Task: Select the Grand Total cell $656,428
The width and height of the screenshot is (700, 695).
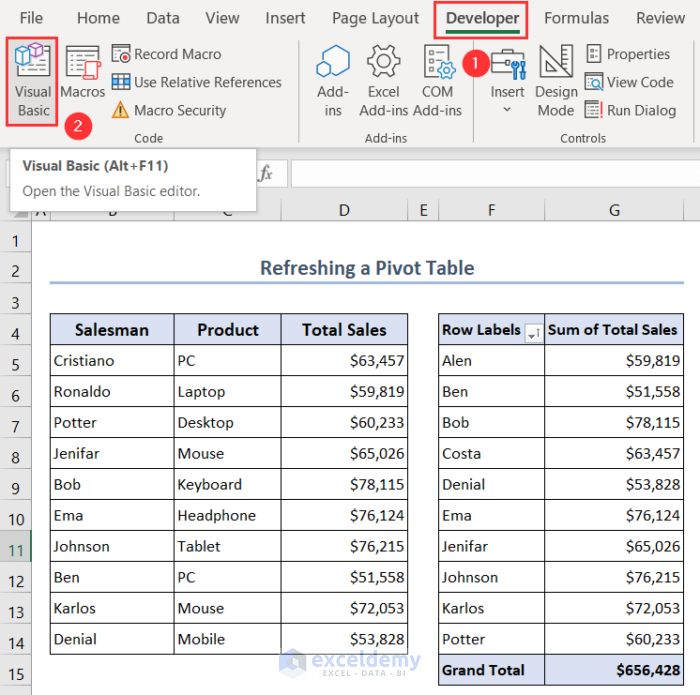Action: (613, 670)
